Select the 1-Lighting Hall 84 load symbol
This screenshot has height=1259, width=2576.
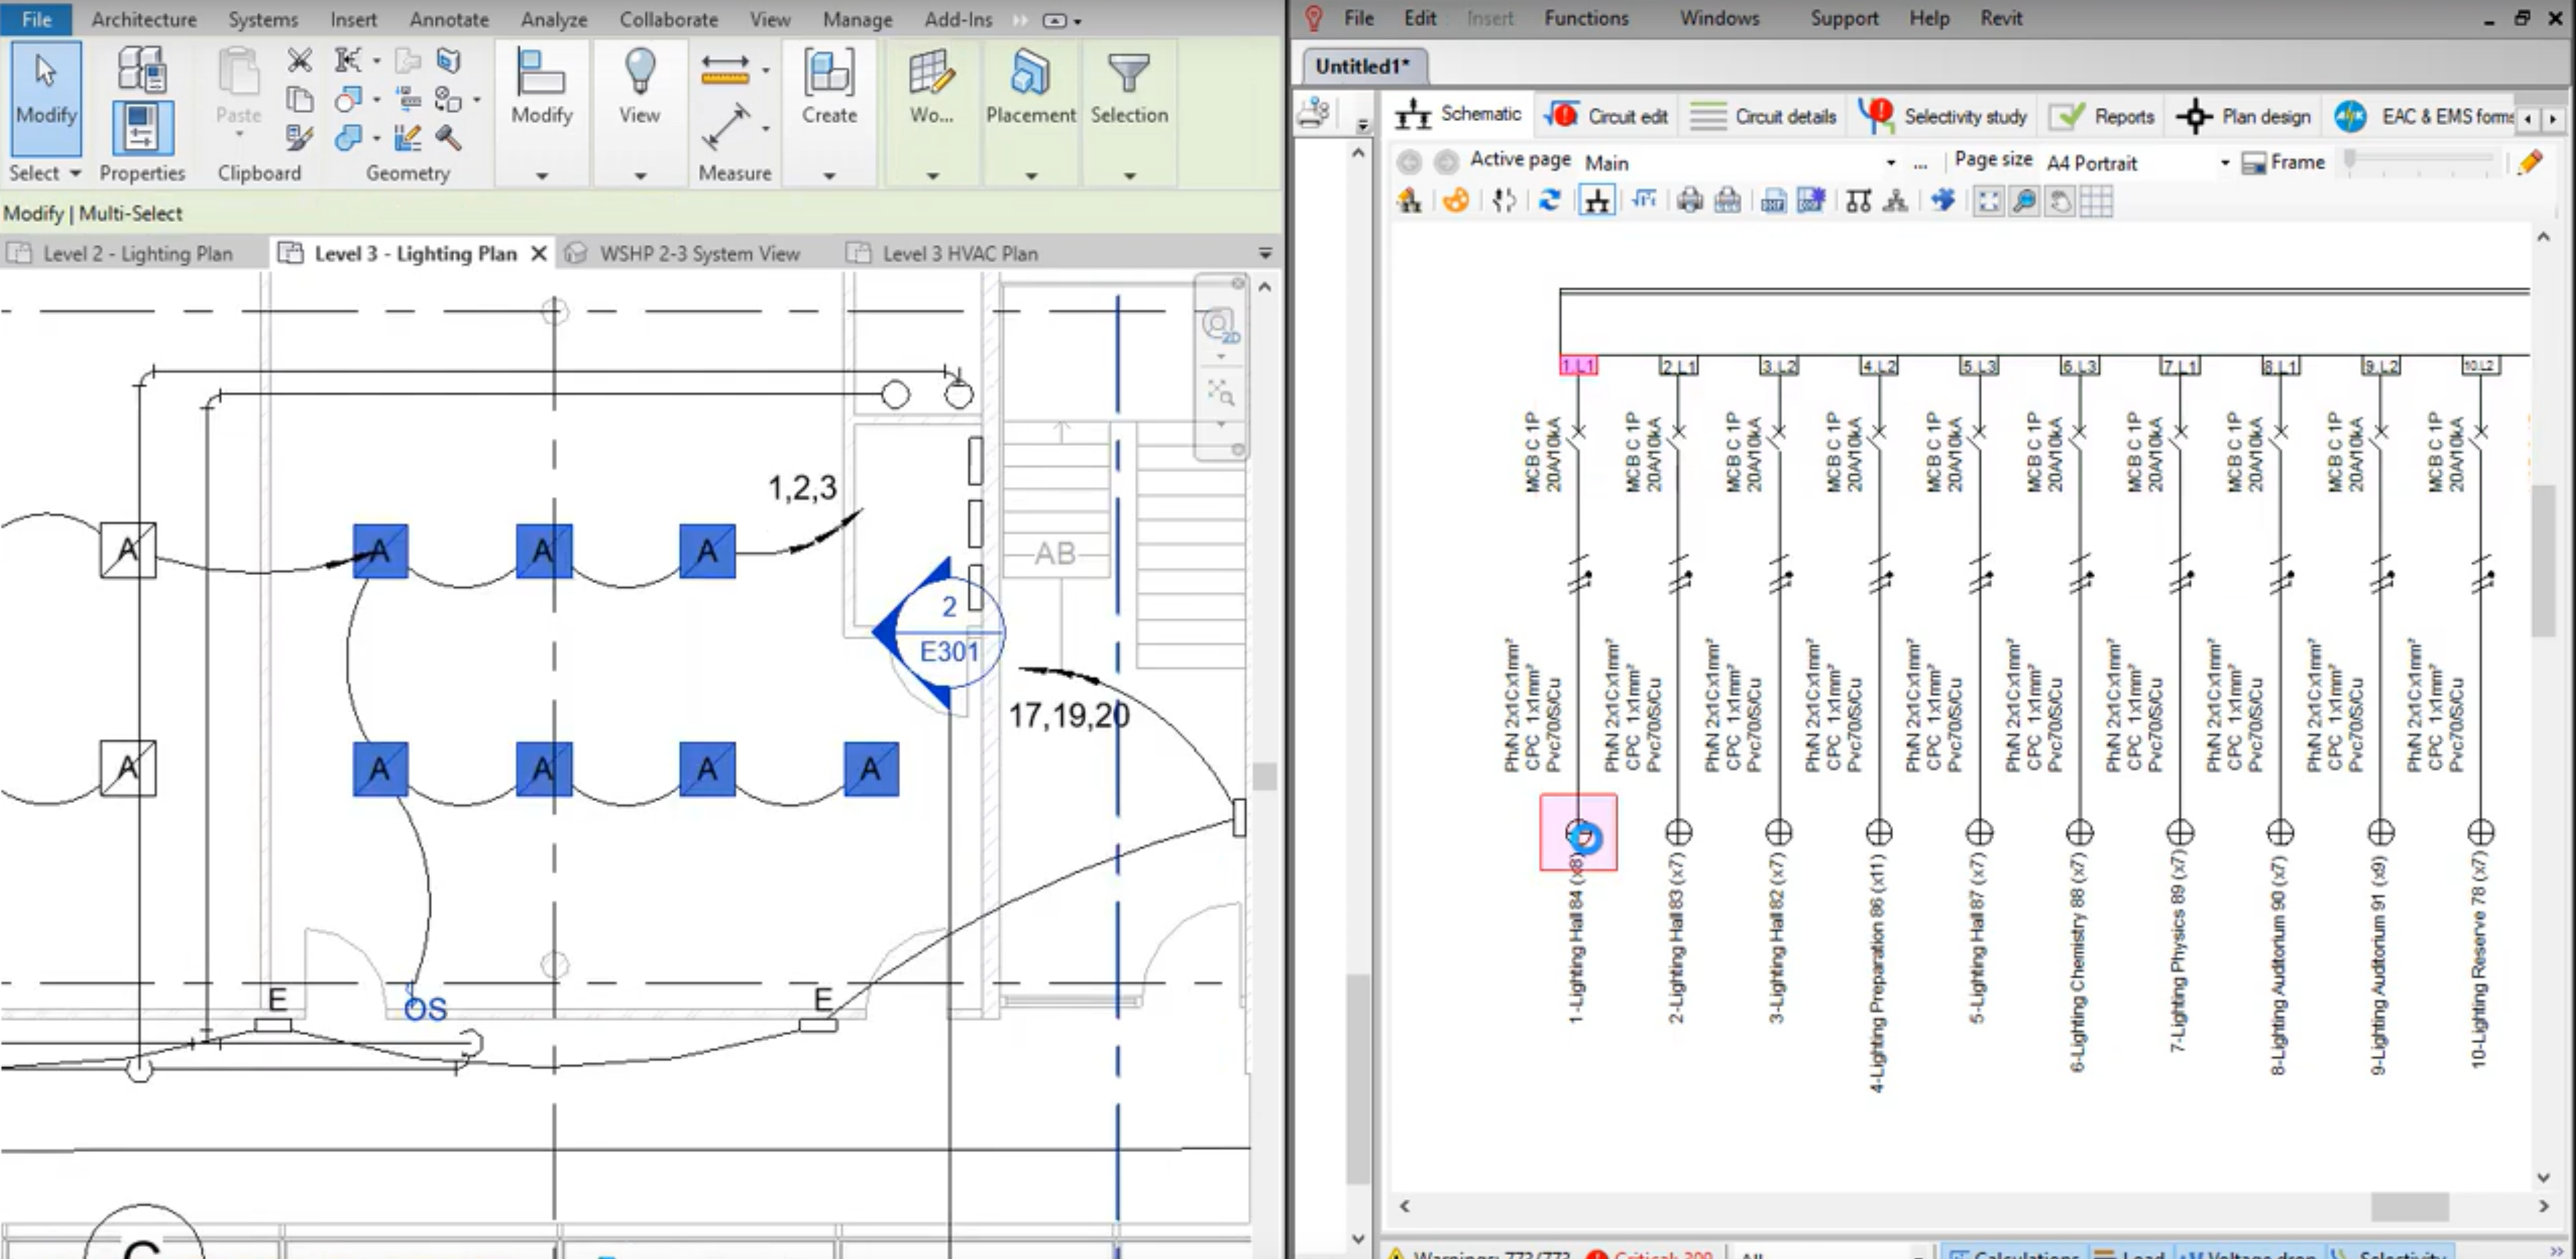(x=1579, y=832)
